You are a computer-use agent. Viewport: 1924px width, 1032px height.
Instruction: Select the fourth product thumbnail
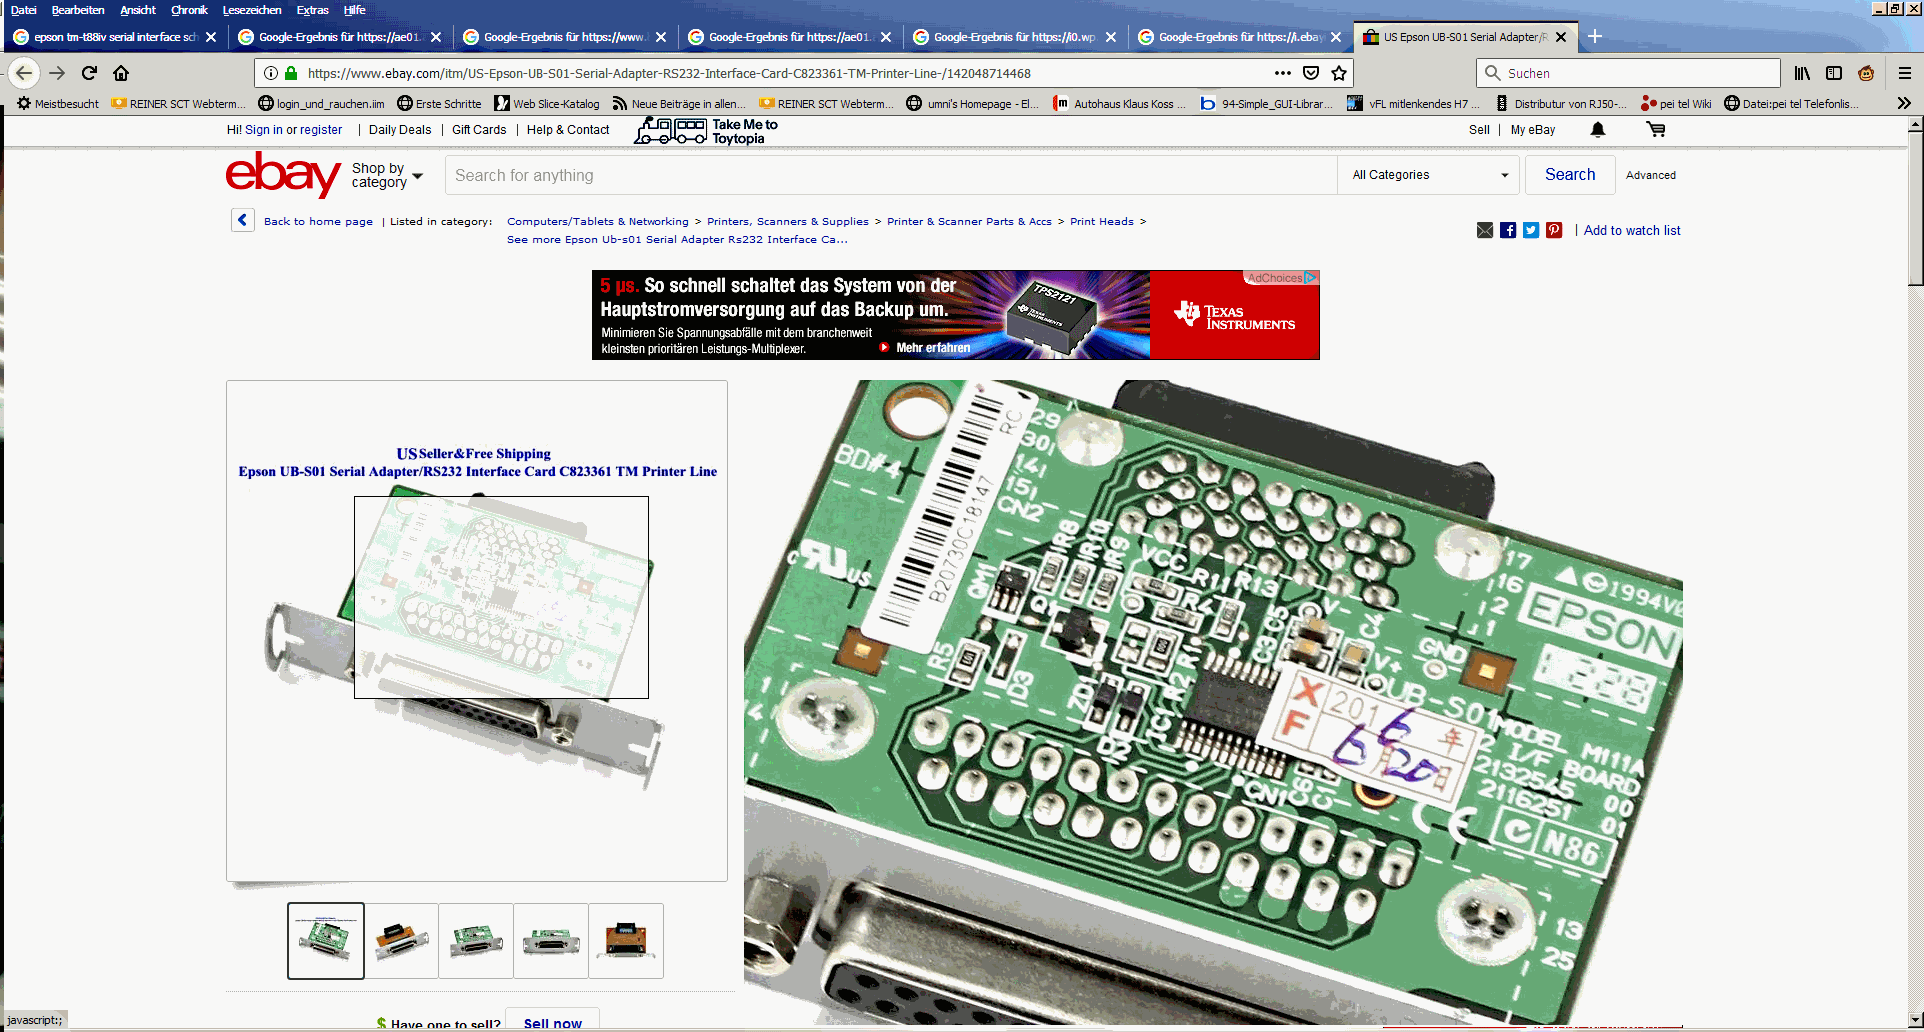551,941
